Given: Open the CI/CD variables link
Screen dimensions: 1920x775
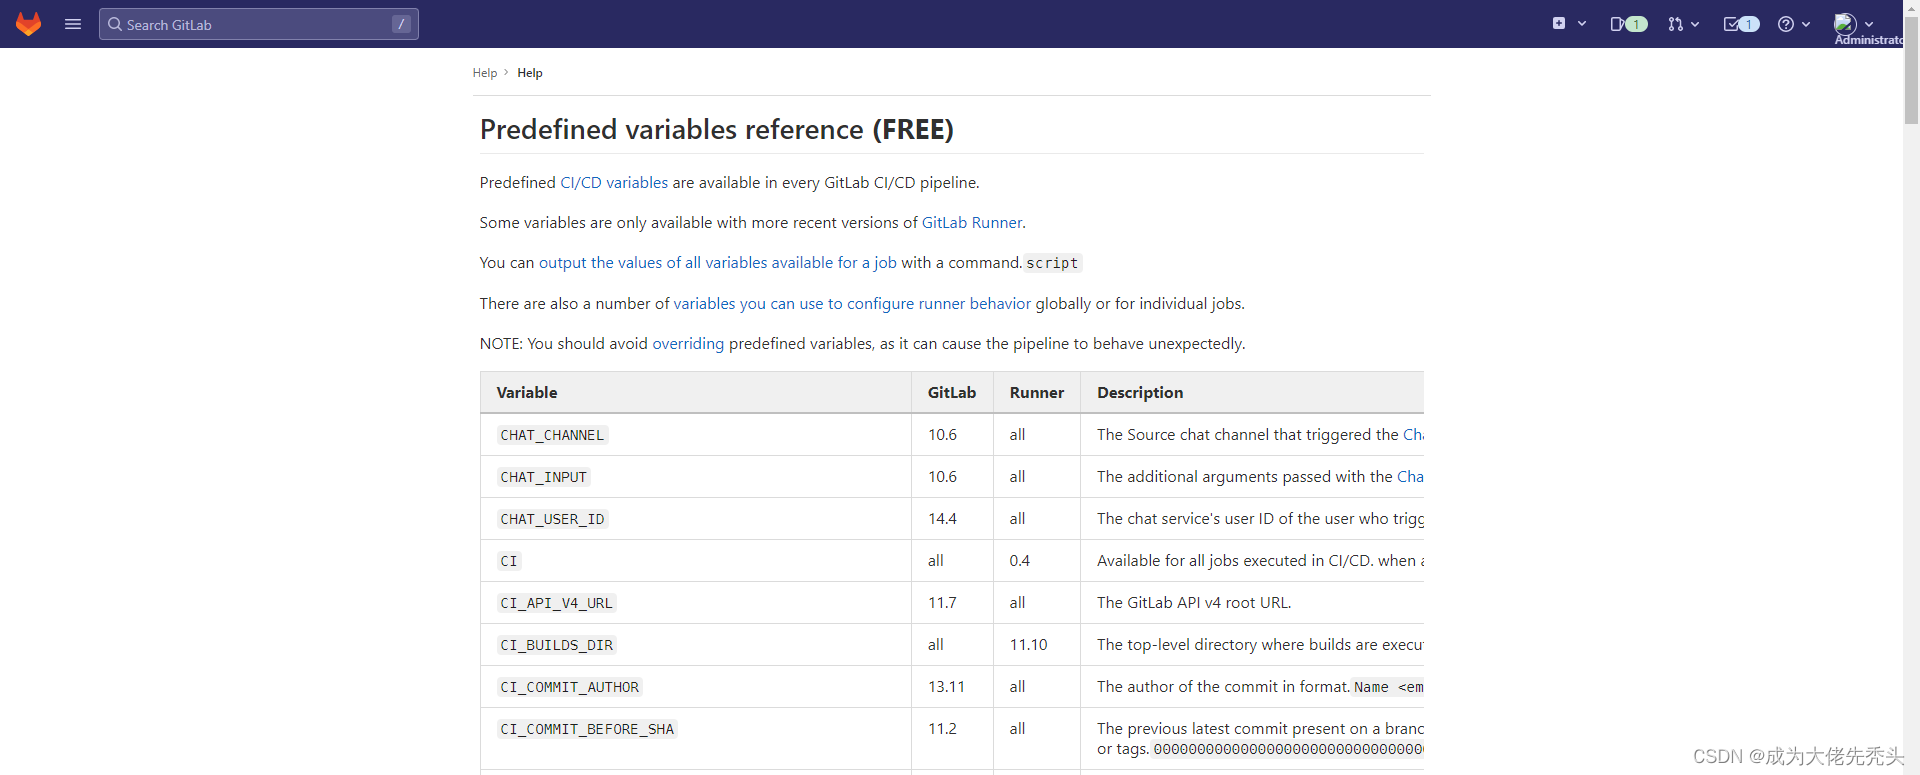Looking at the screenshot, I should click(x=614, y=183).
